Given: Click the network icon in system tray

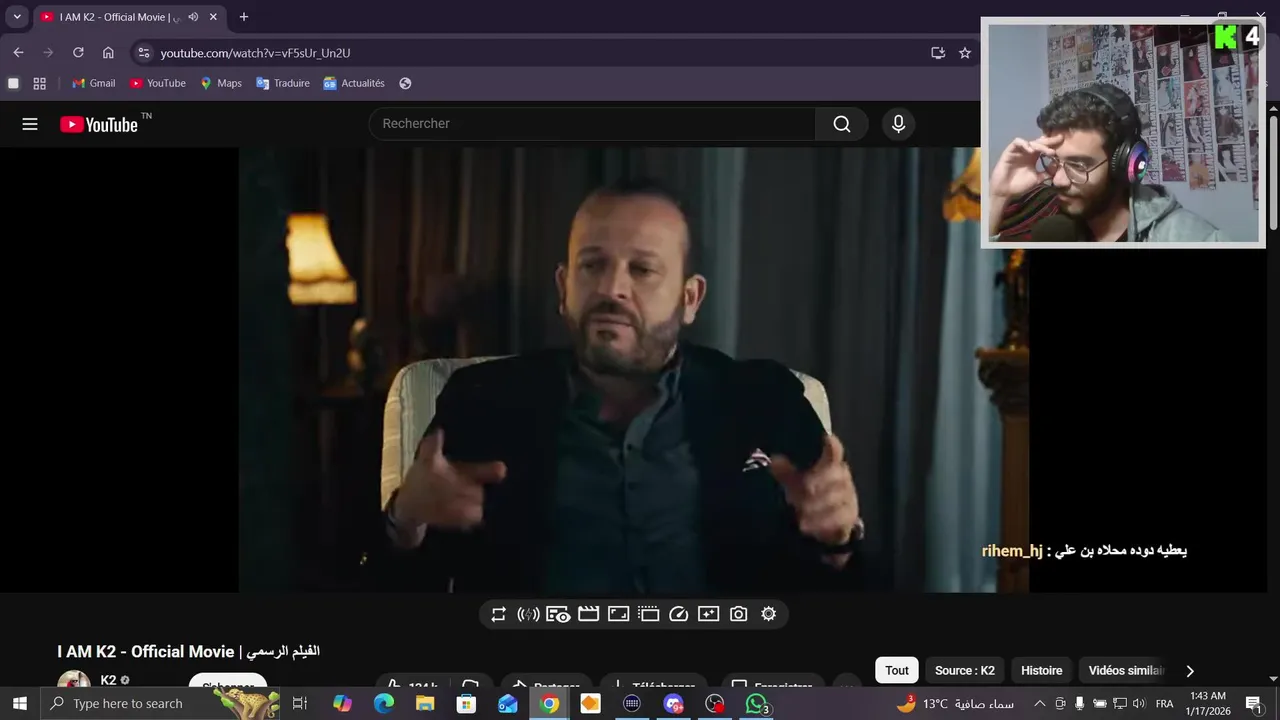Looking at the screenshot, I should point(1120,704).
